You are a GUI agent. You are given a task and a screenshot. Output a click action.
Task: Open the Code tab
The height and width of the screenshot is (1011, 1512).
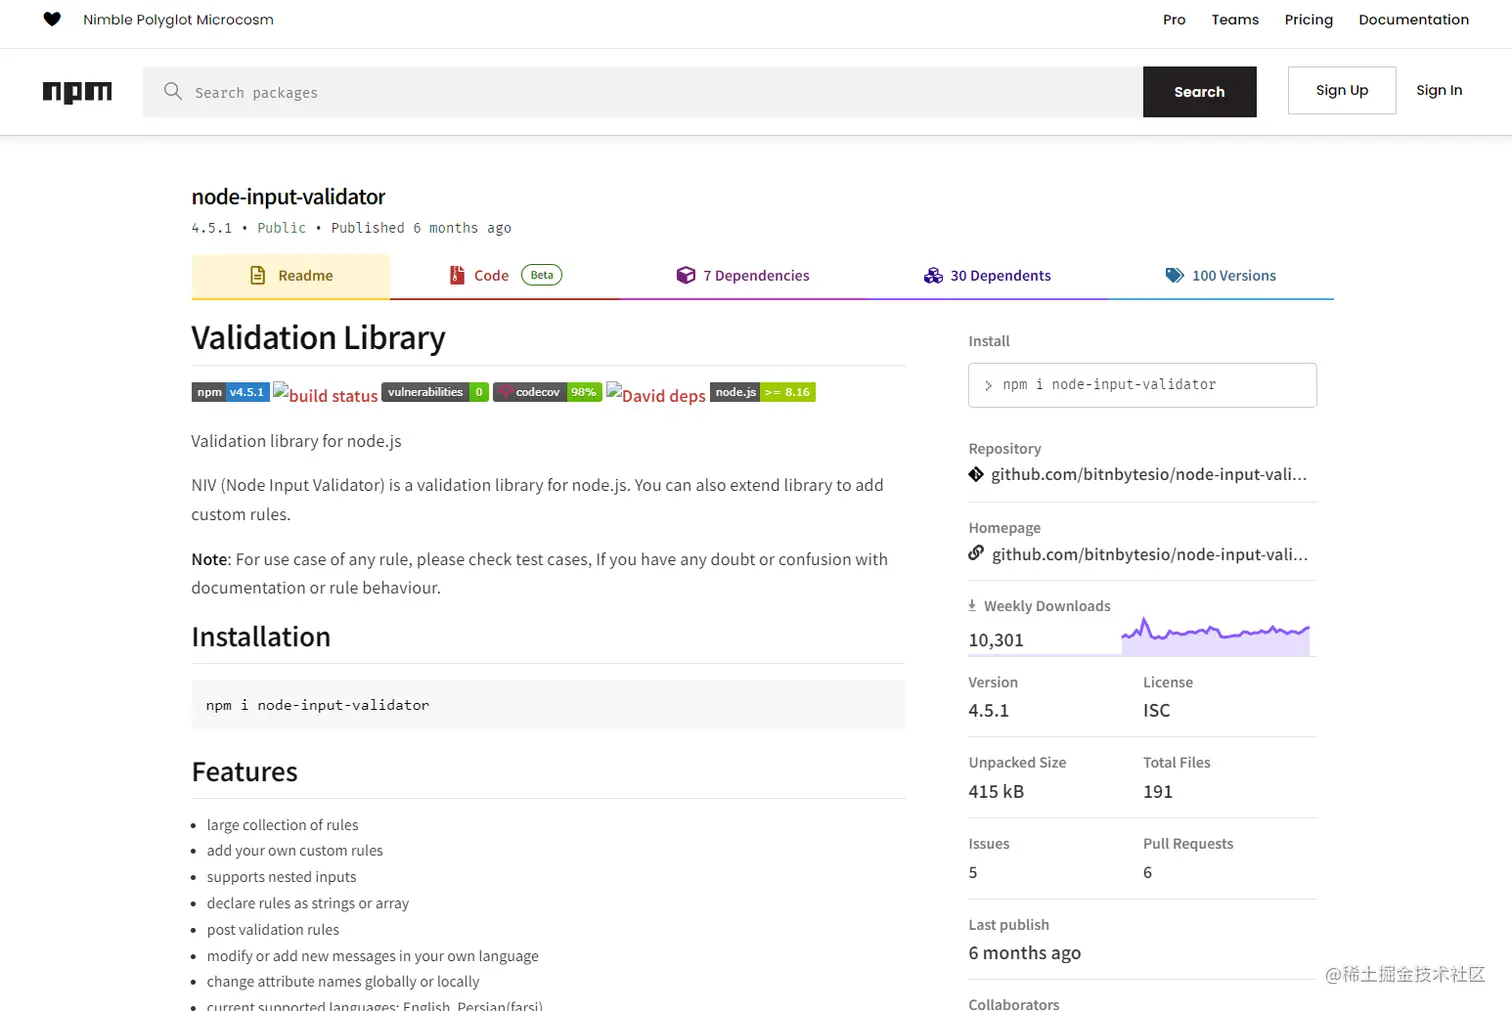[505, 276]
